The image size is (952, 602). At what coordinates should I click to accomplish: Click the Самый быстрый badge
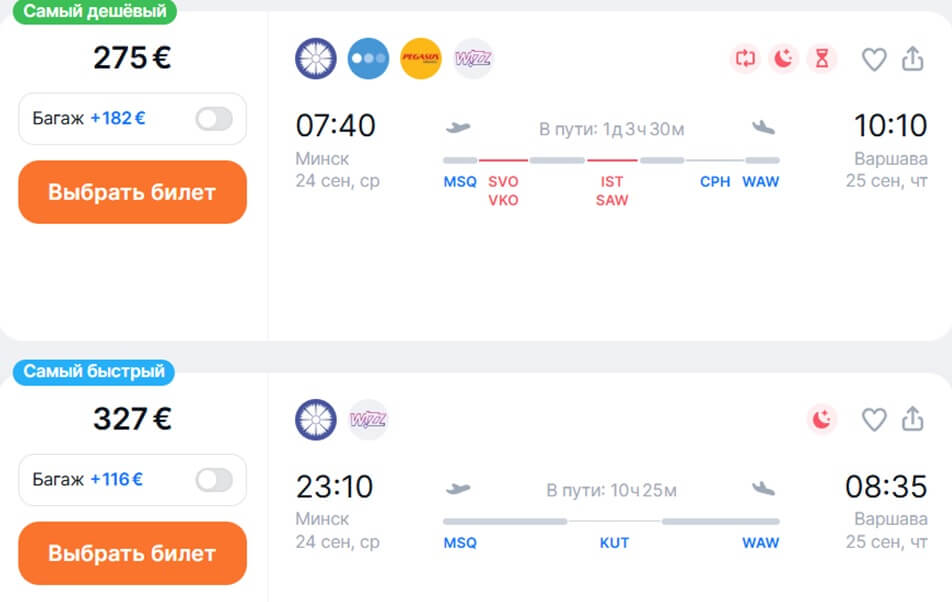tap(94, 371)
